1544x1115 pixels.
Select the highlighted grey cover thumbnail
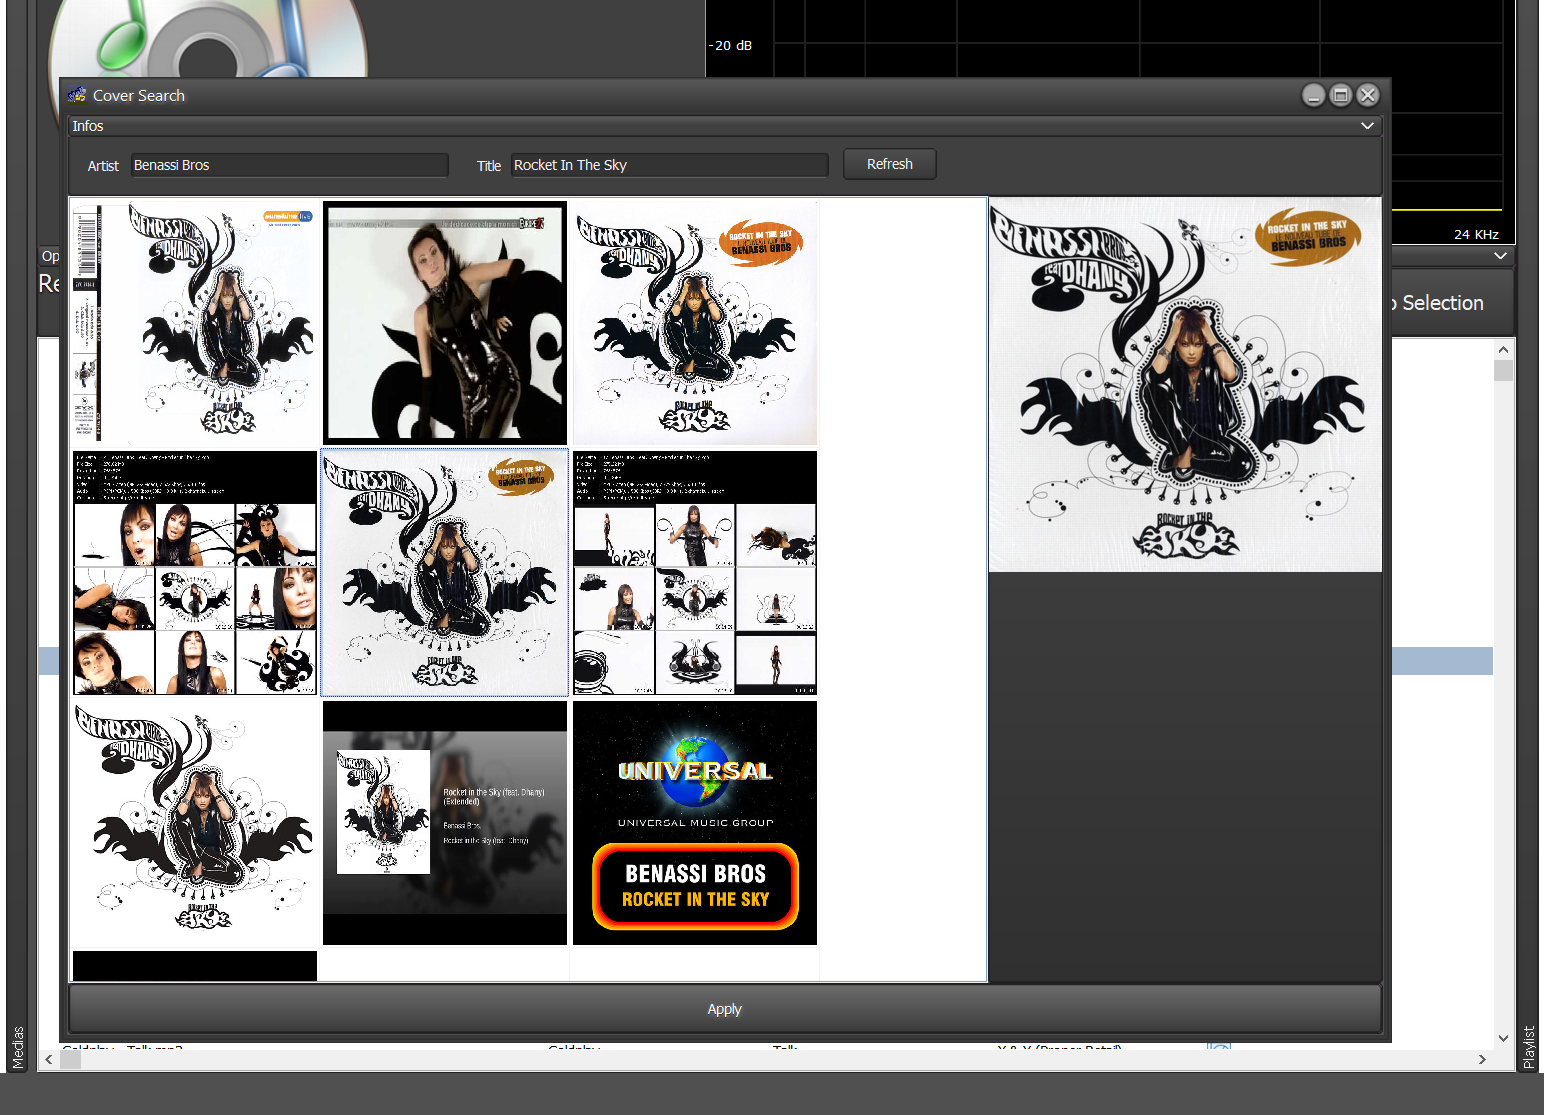445,573
